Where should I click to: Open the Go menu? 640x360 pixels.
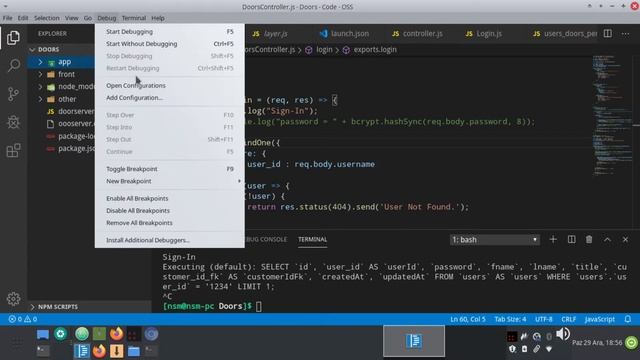[88, 18]
